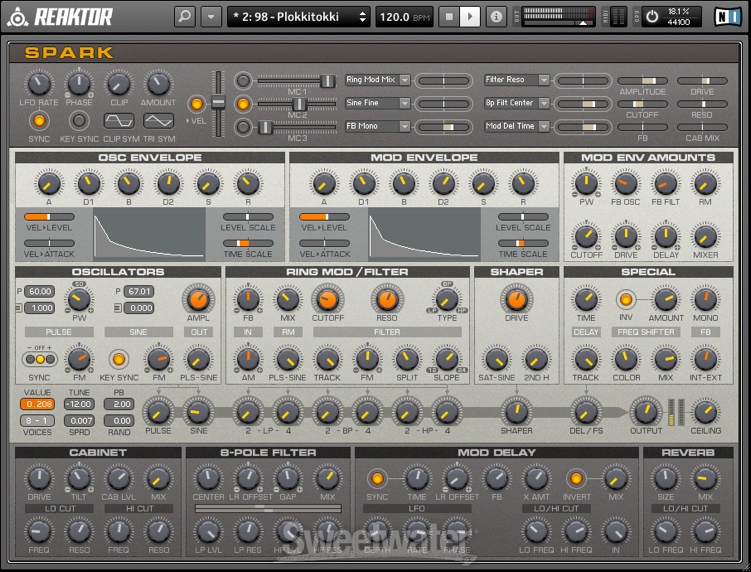Open the Filter Reso dropdown

click(x=517, y=80)
